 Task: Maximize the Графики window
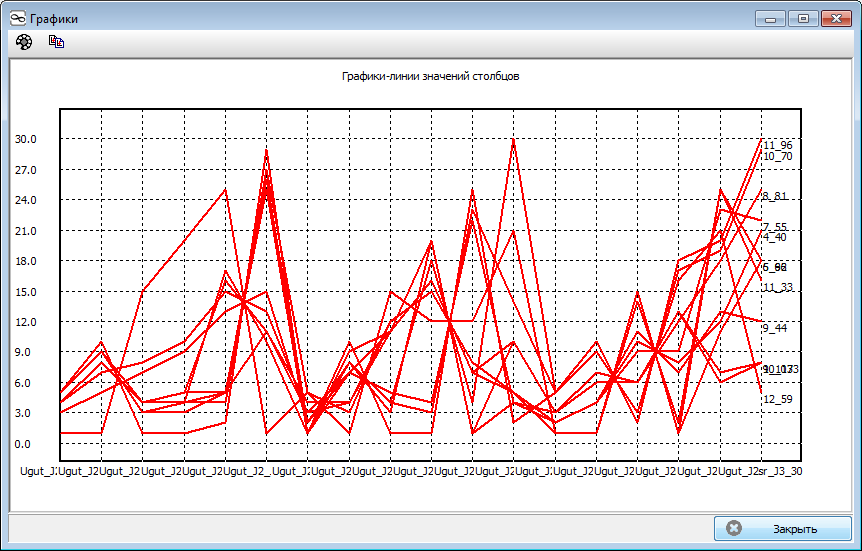click(x=803, y=19)
